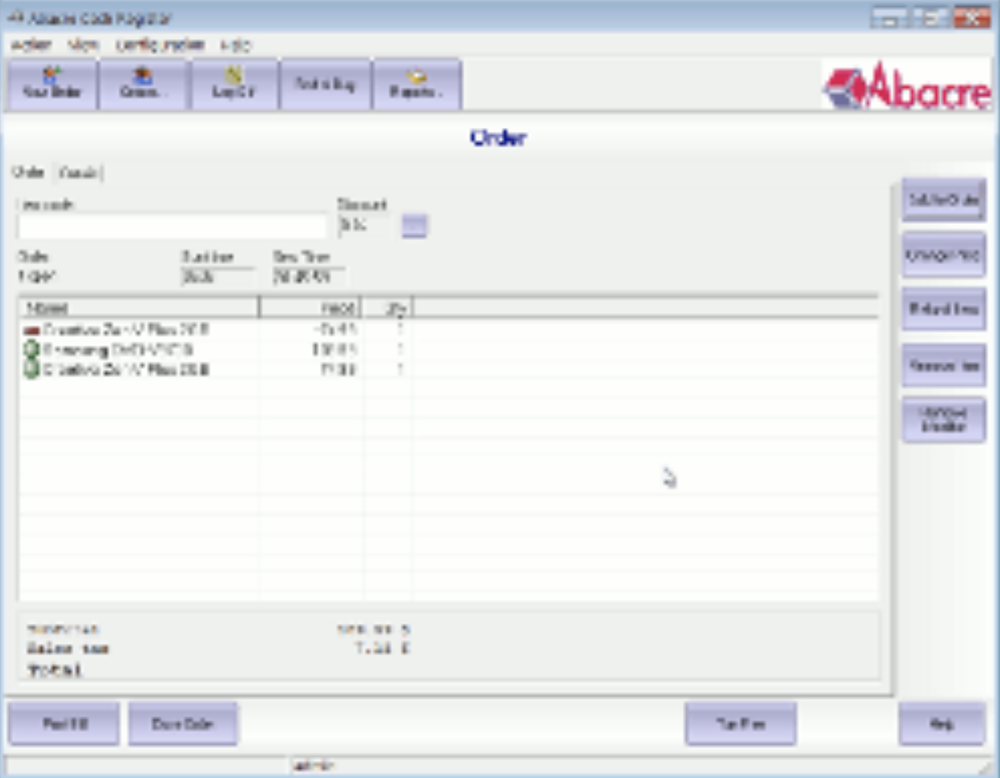This screenshot has height=778, width=1000.
Task: Click the price cell of the Samsung row
Action: click(311, 349)
